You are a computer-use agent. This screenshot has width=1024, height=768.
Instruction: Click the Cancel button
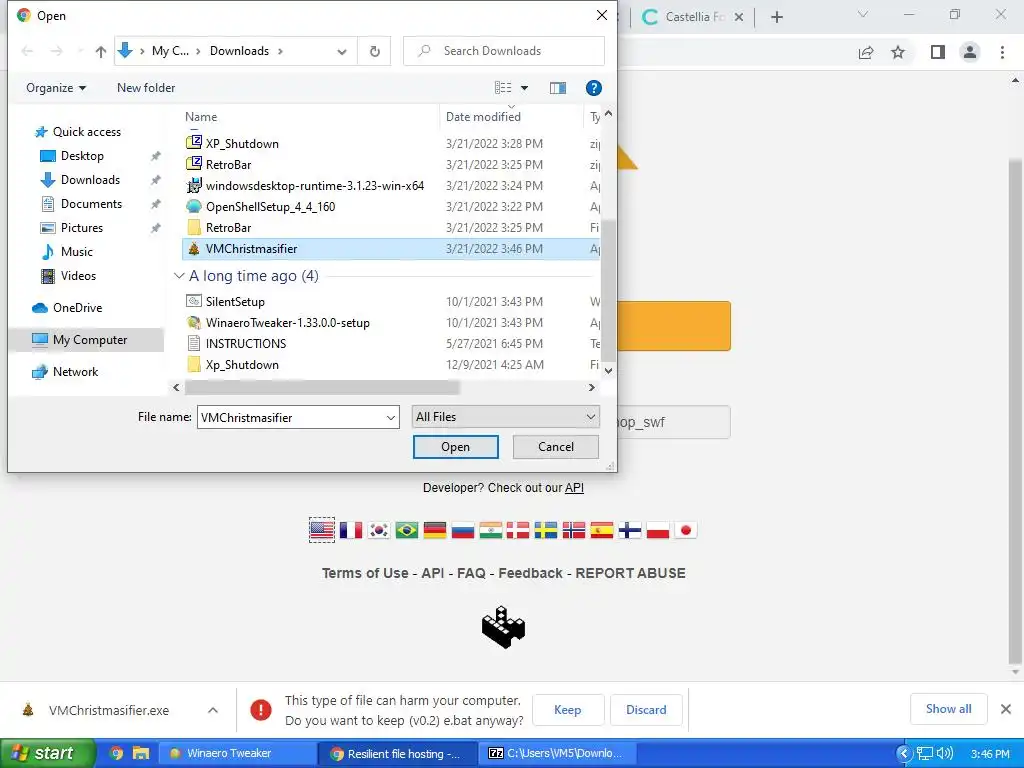[556, 447]
